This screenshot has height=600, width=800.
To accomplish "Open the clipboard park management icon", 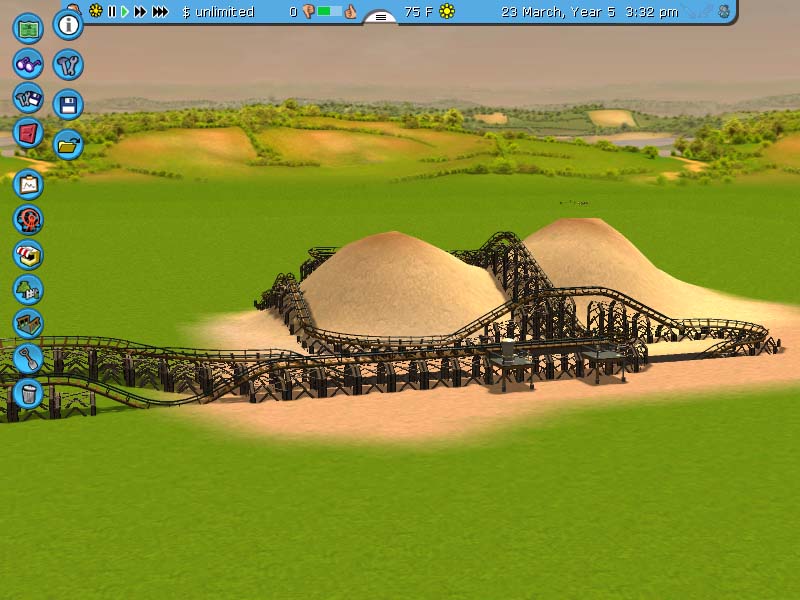I will point(28,185).
